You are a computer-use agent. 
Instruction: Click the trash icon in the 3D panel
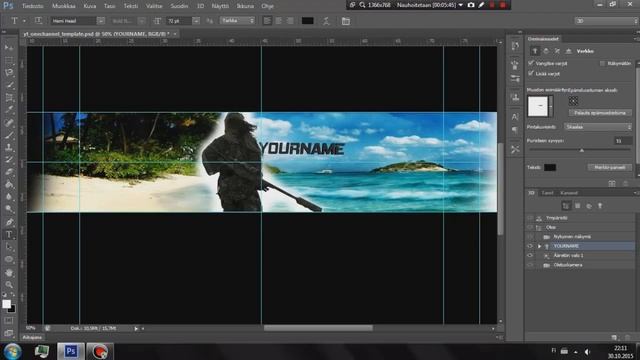click(628, 338)
